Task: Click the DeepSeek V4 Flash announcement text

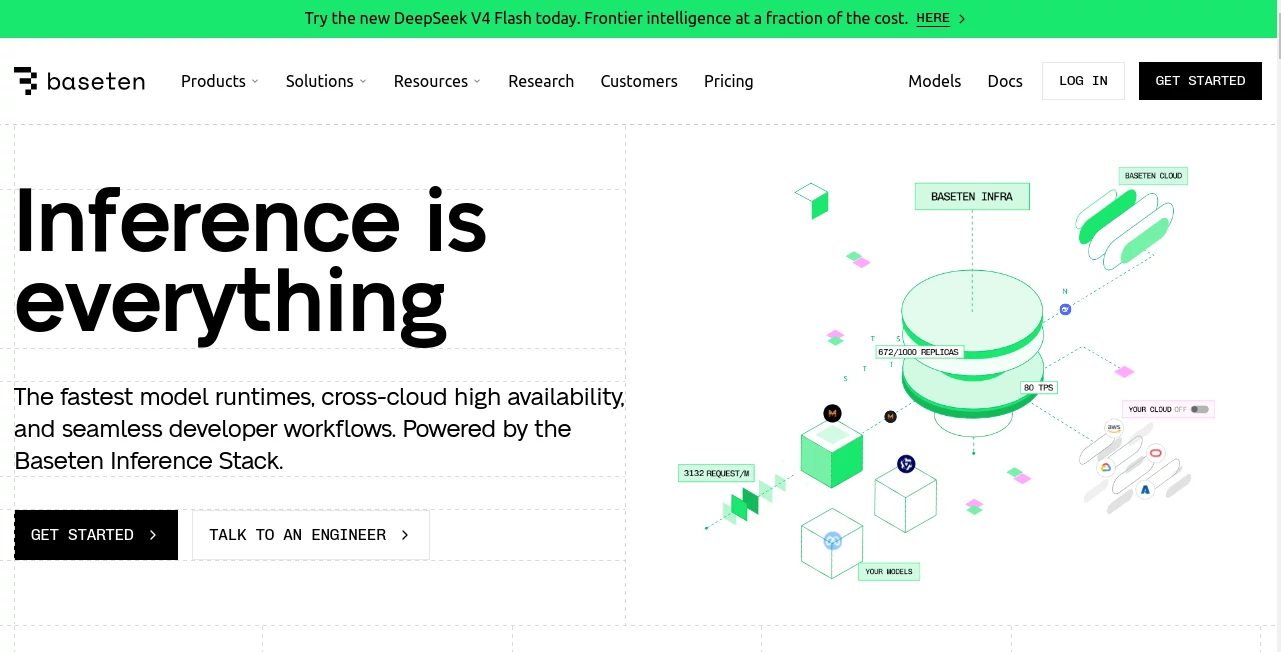Action: tap(606, 18)
